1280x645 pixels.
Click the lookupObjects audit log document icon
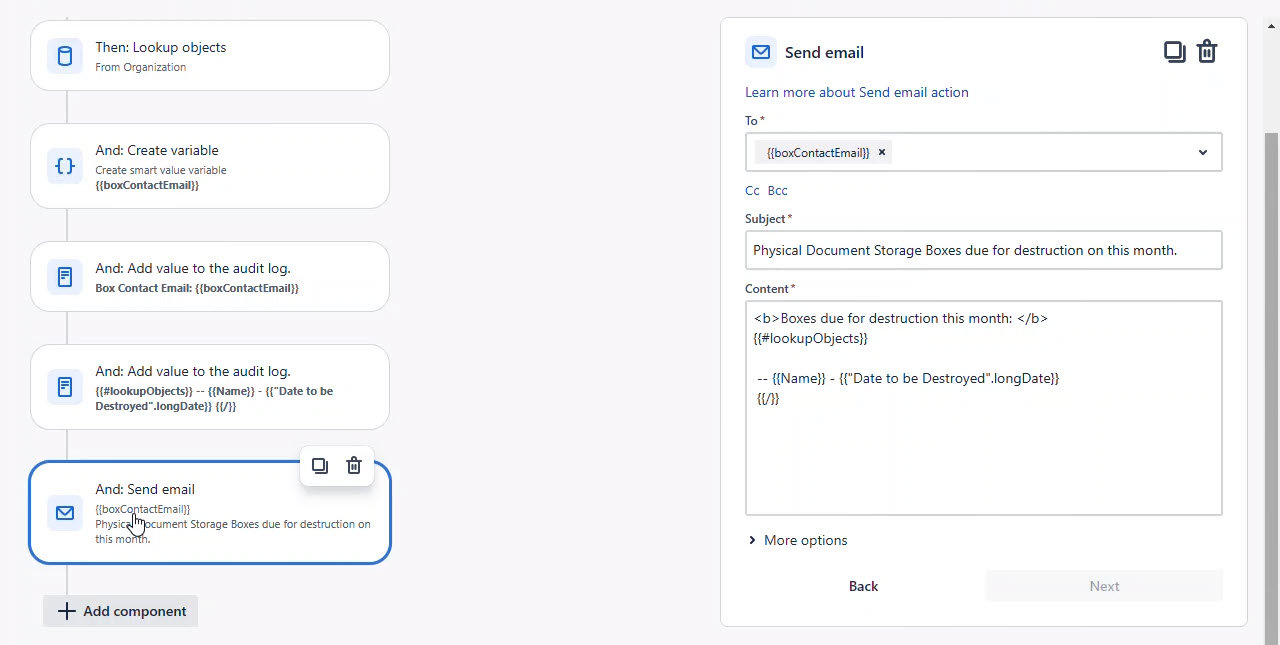tap(65, 386)
